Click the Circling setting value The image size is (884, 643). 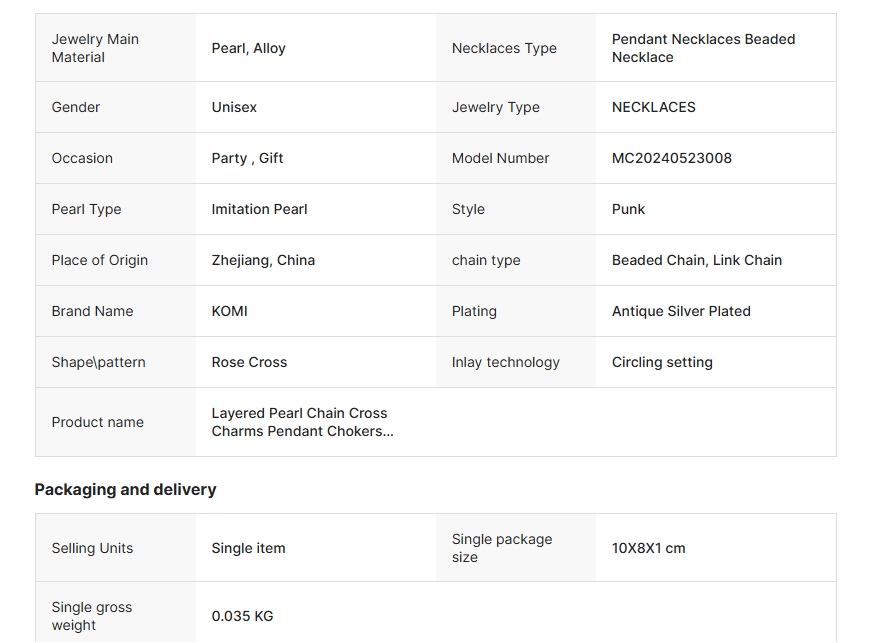[662, 362]
